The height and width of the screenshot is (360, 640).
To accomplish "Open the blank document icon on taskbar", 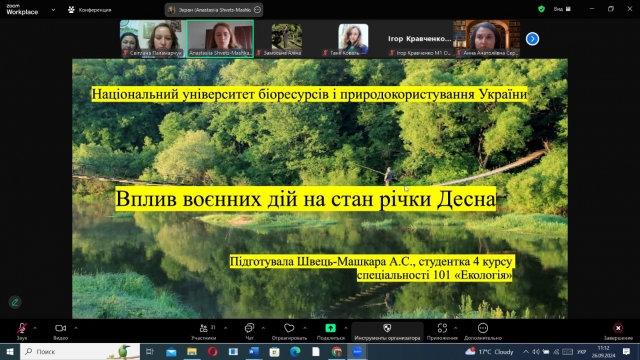I will pyautogui.click(x=316, y=351).
